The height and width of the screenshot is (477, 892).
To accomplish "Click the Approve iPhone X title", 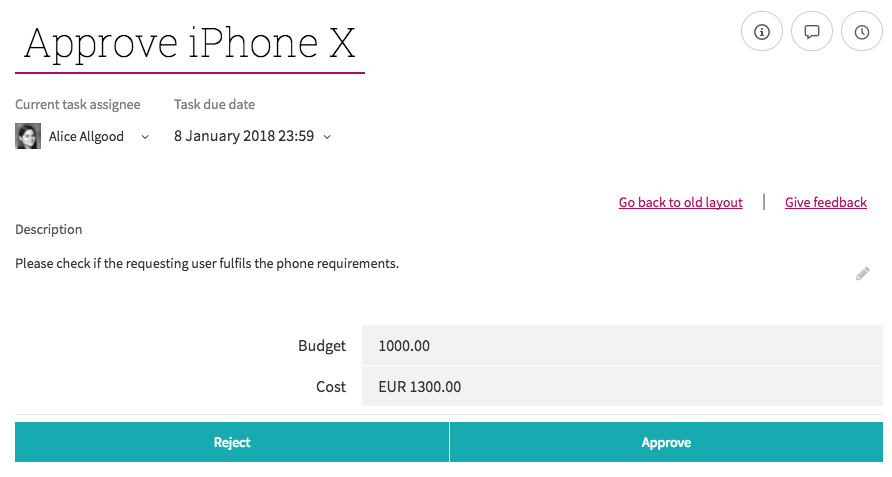I will 189,43.
